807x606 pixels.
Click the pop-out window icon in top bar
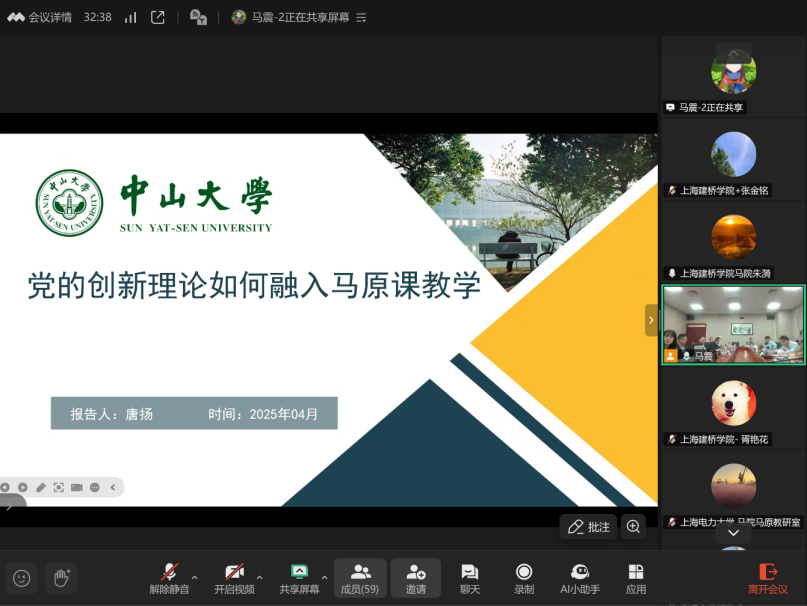click(158, 17)
